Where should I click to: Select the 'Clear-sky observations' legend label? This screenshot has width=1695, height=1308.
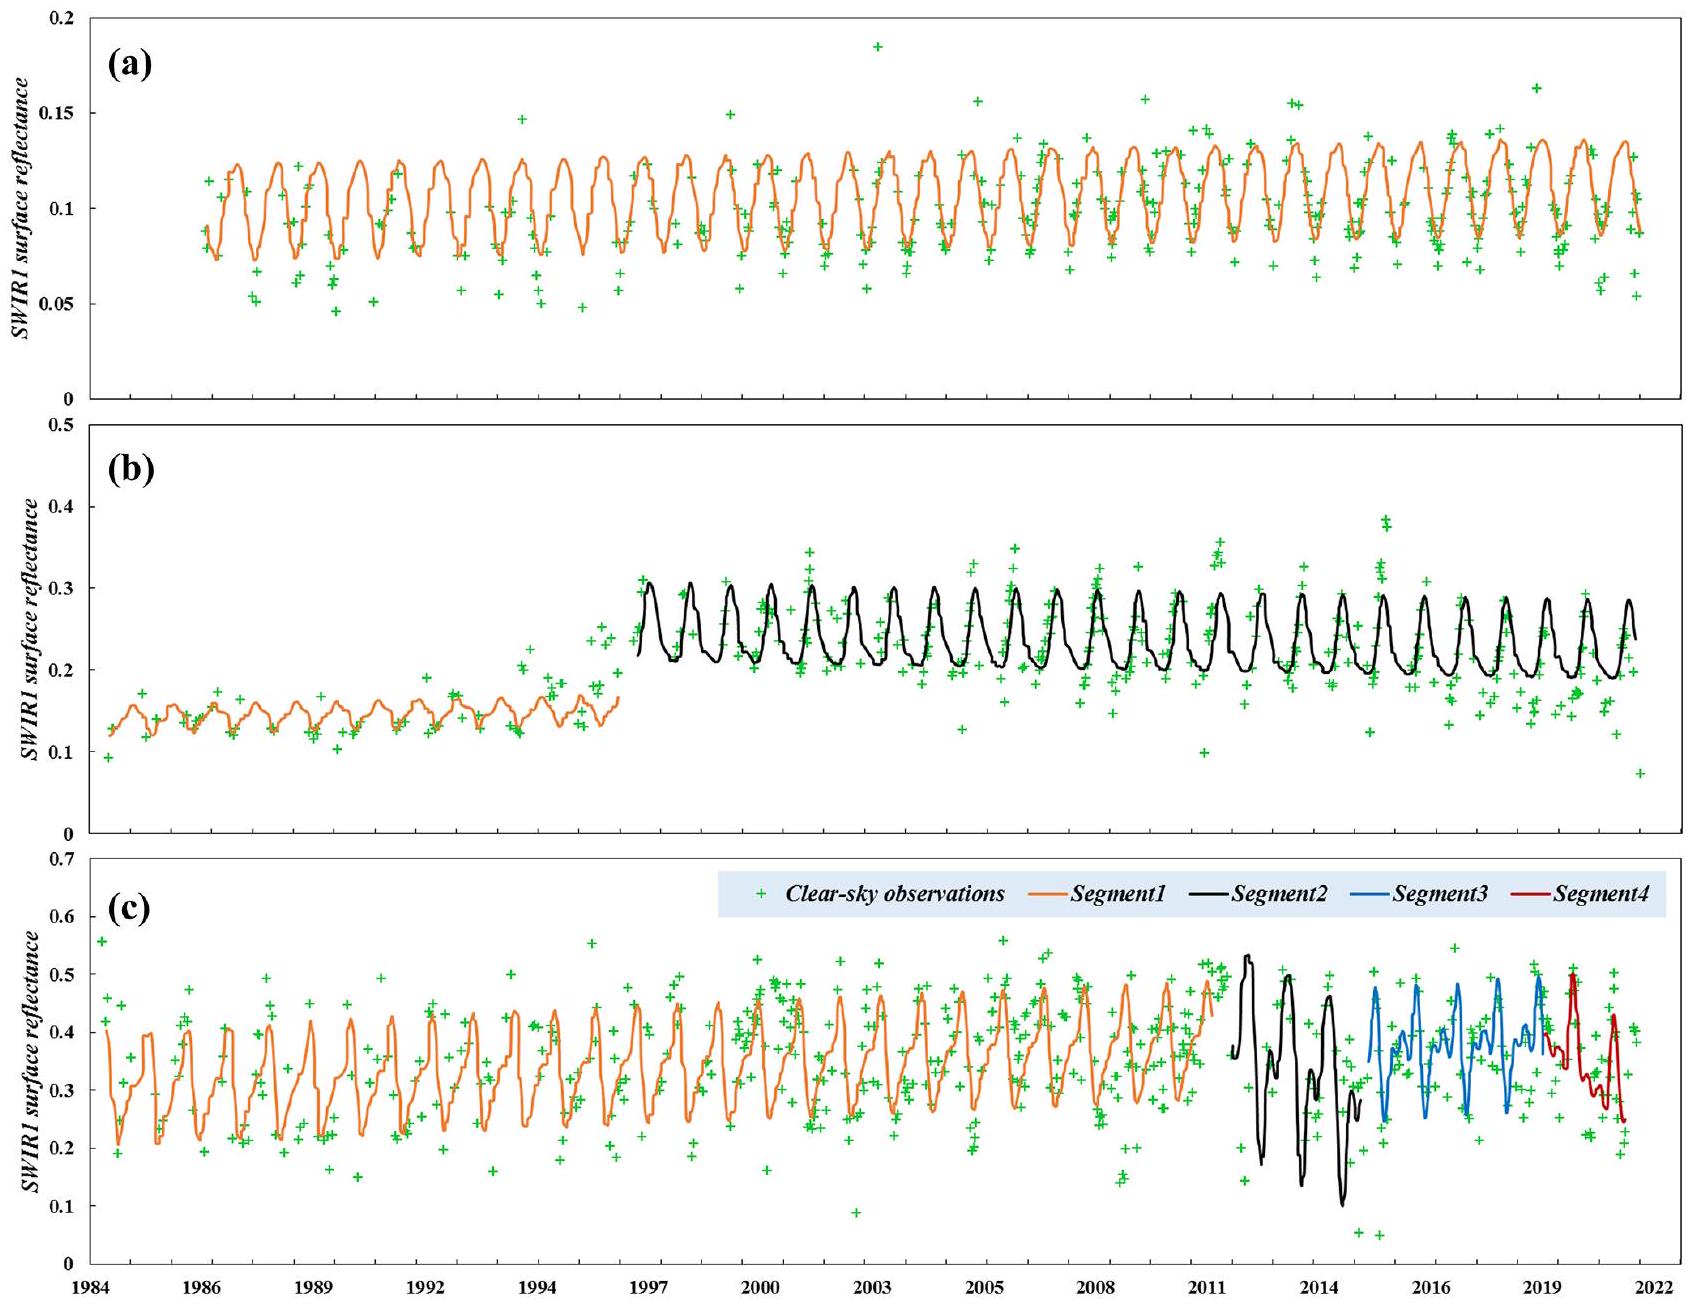(x=894, y=894)
